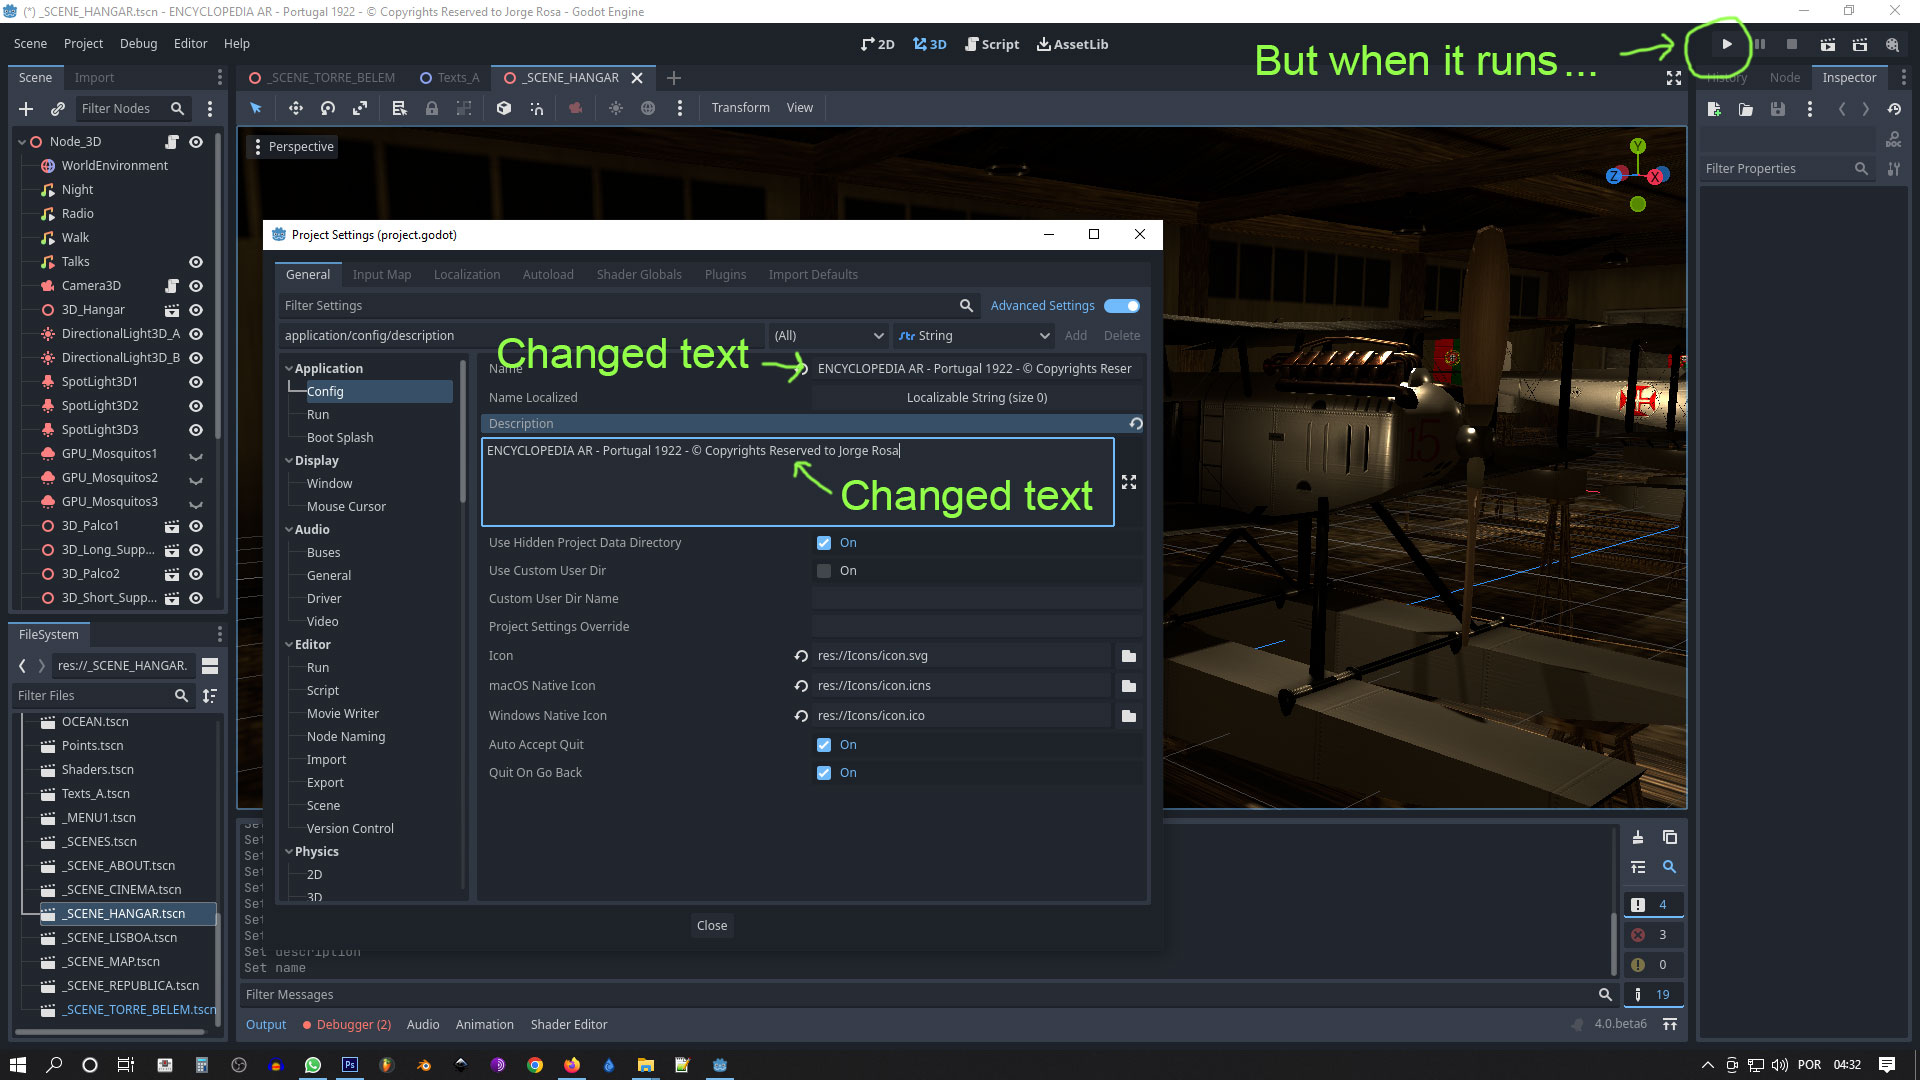1920x1080 pixels.
Task: Click the Add button next to the type dropdown
Action: pos(1076,335)
